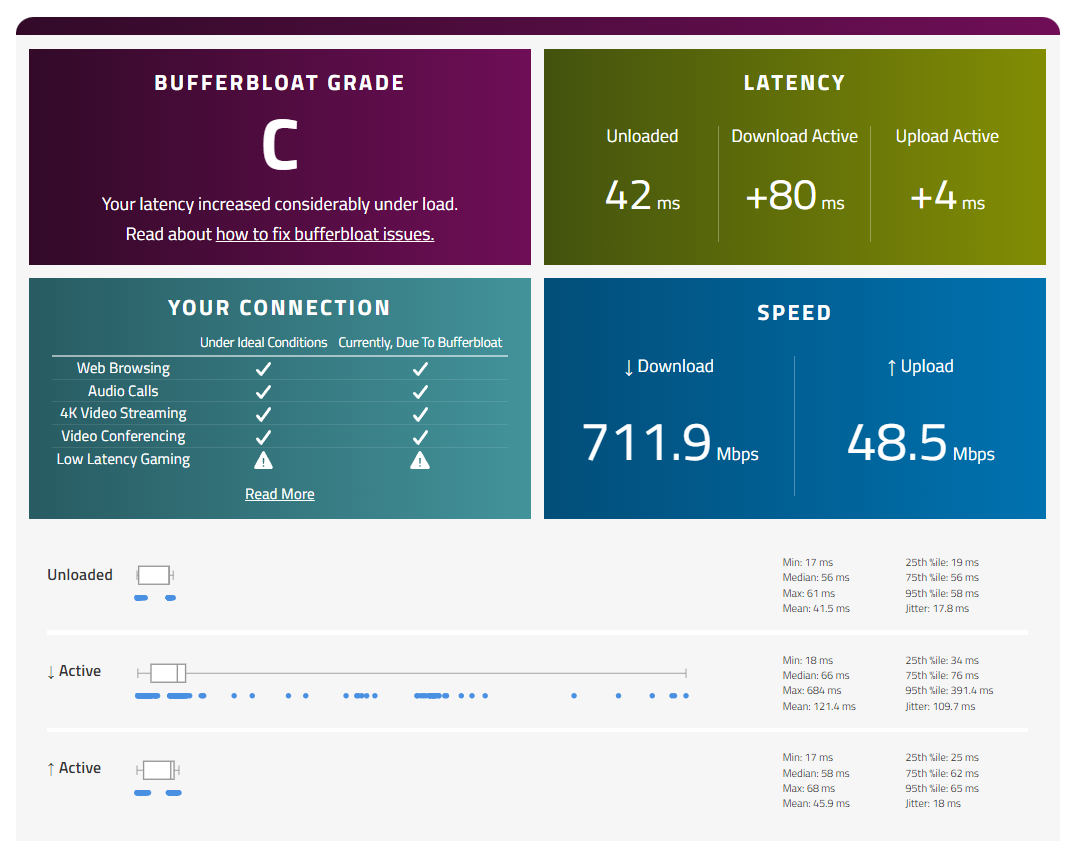Click Jitter: 109.7 ms statistic
The image size is (1080, 841).
[940, 707]
